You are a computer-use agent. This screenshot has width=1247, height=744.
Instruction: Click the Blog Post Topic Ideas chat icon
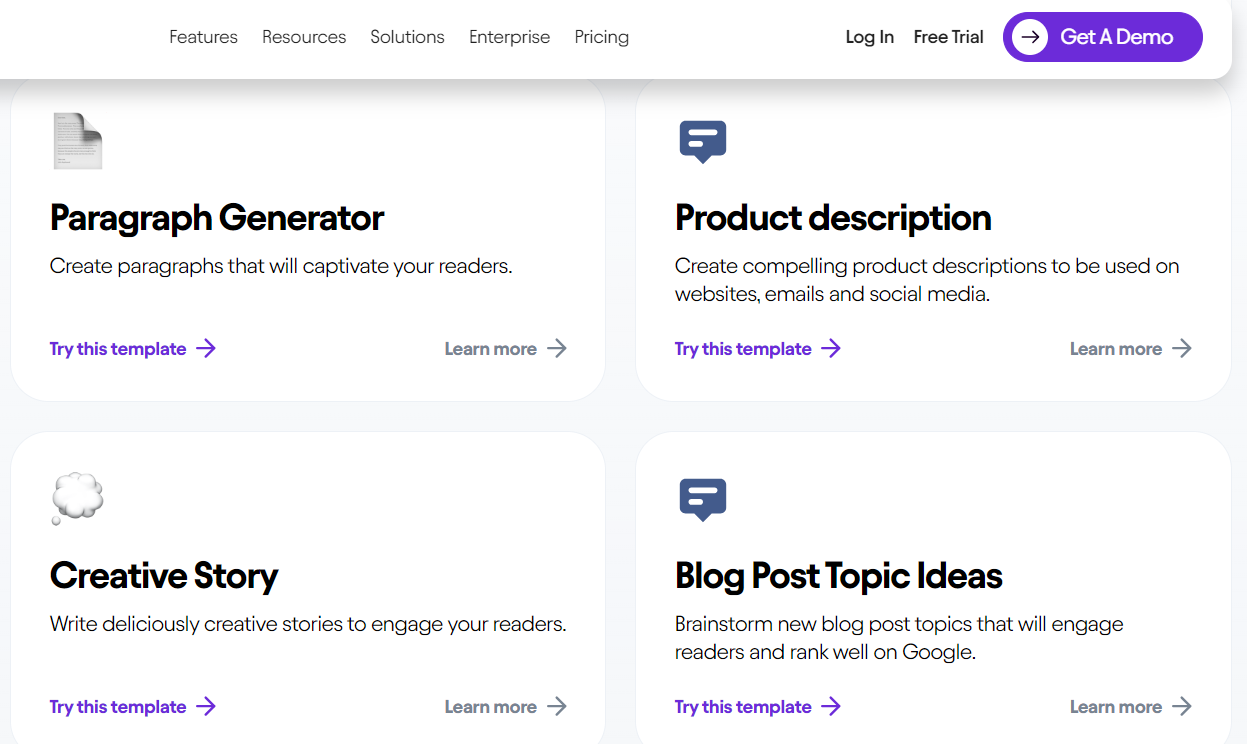coord(702,499)
